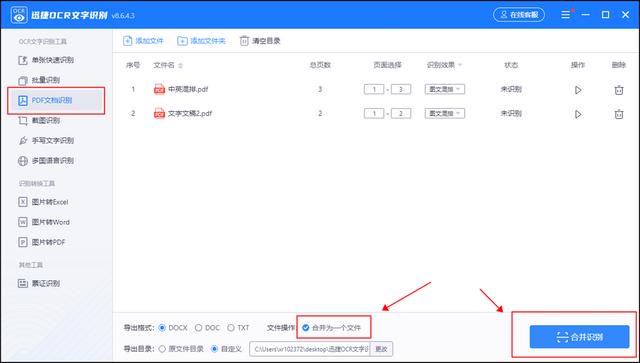Switch to 批量识别 in sidebar

[x=40, y=80]
